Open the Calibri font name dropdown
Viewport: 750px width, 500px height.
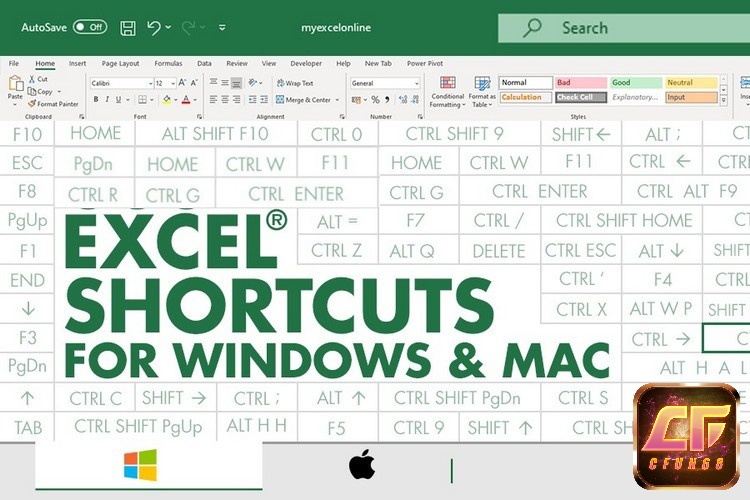[x=150, y=83]
